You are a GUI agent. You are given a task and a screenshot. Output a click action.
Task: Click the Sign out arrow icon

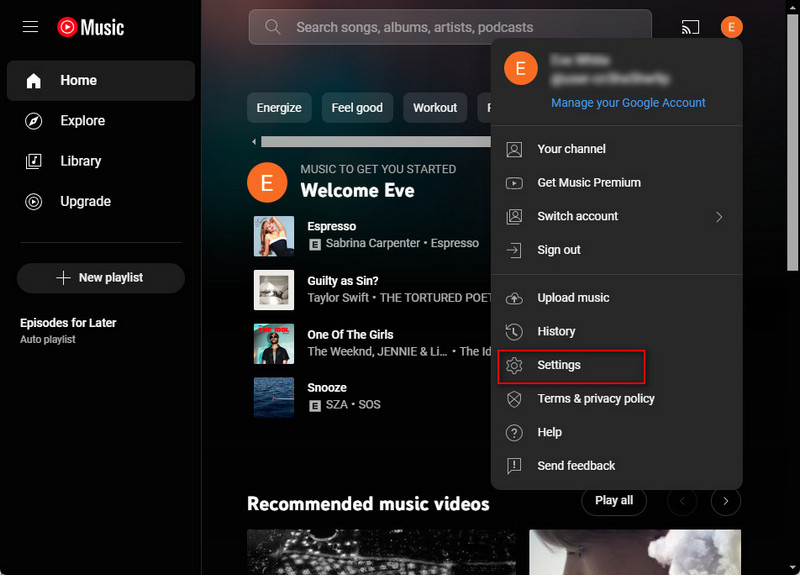pos(514,250)
